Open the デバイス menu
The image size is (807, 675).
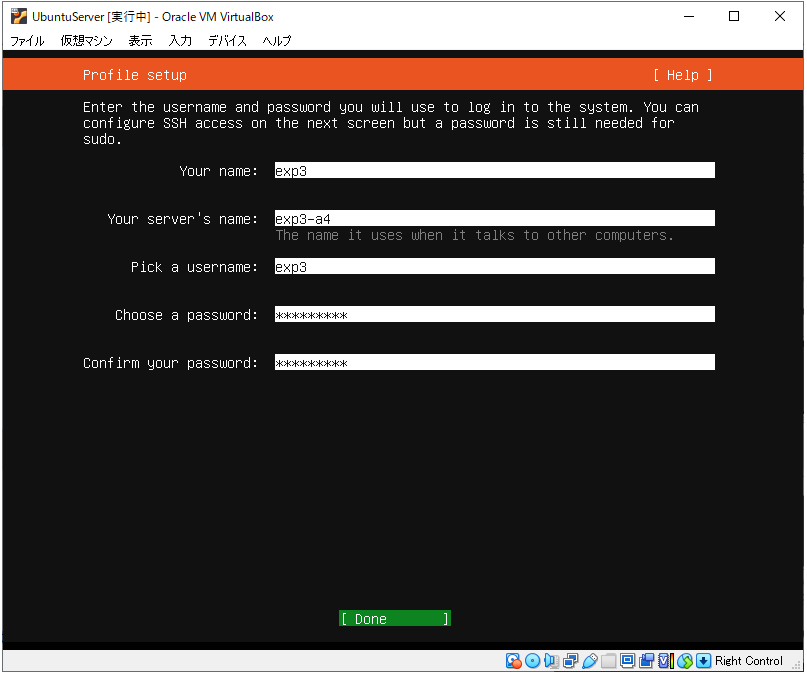227,41
